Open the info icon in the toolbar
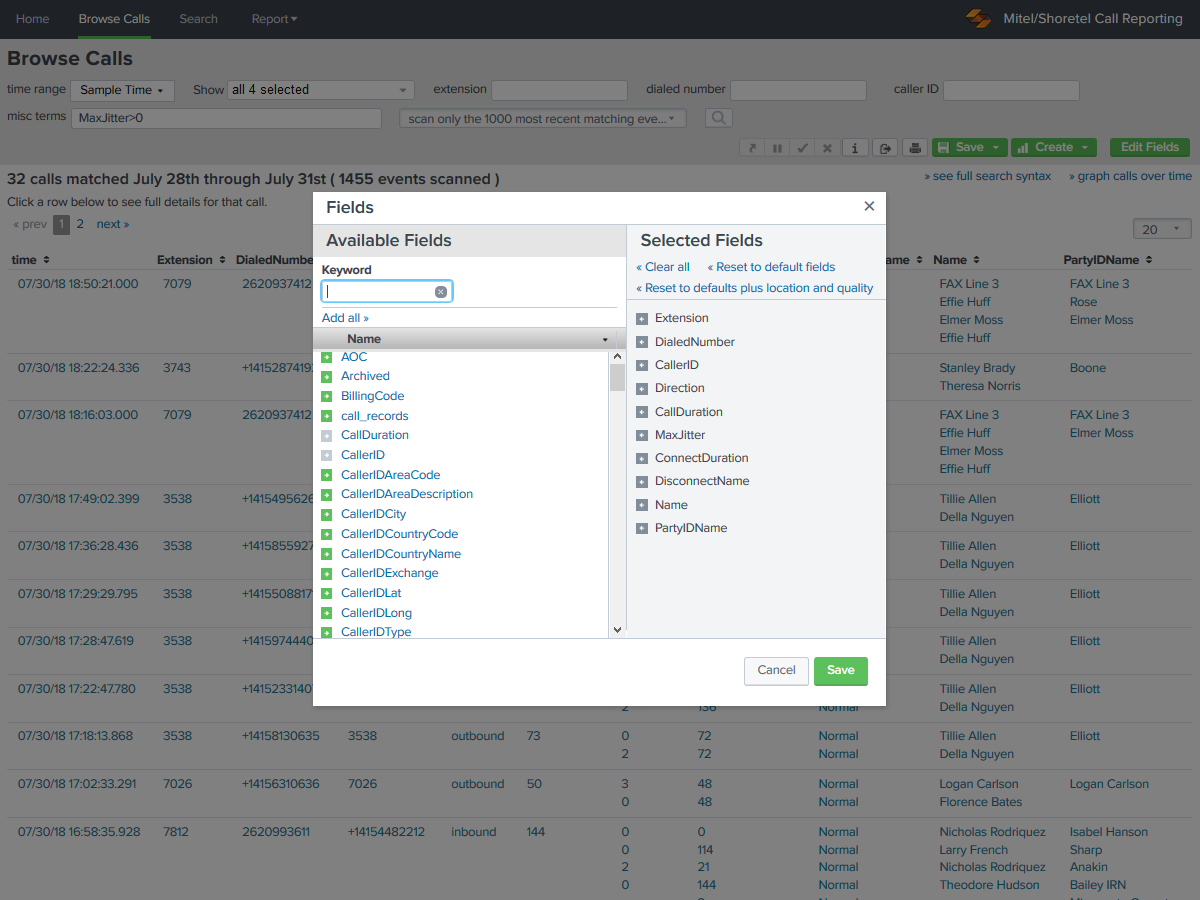1200x900 pixels. [x=855, y=147]
